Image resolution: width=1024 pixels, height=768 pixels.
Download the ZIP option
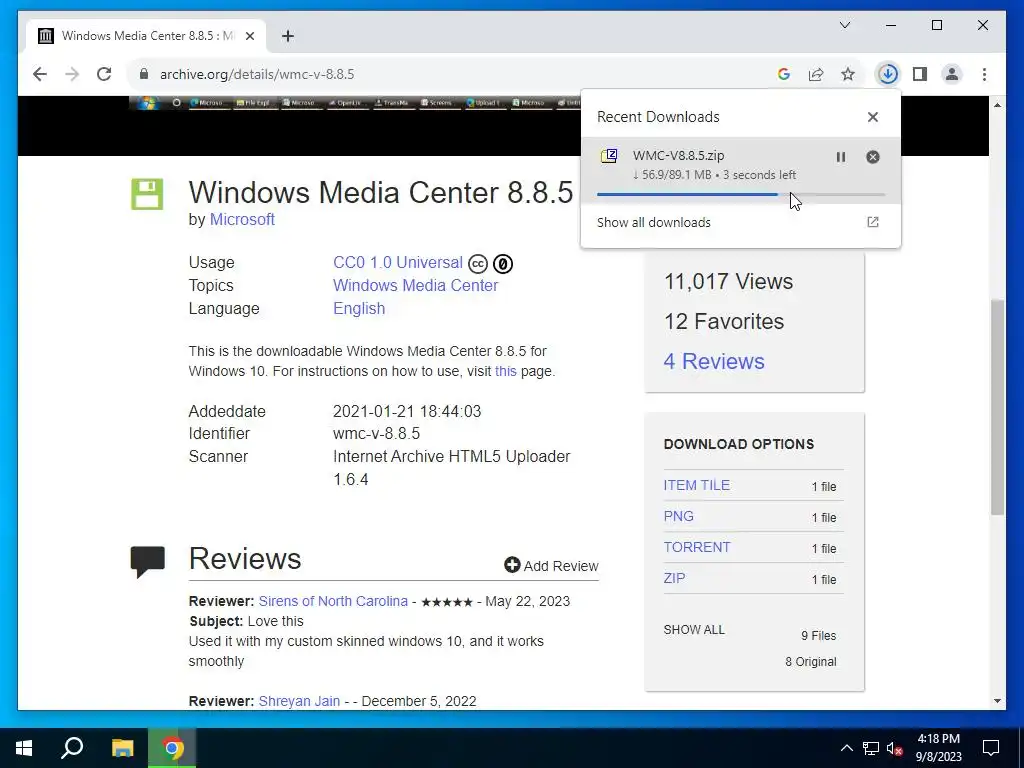(675, 578)
